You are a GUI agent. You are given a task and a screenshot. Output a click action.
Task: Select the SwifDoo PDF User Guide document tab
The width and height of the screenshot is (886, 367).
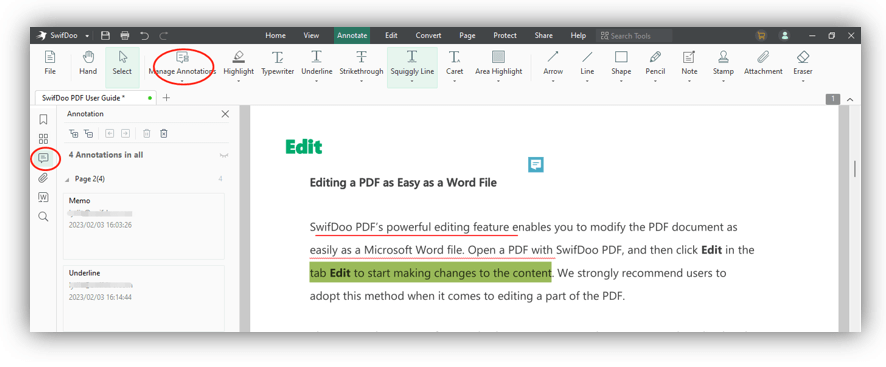click(x=96, y=98)
